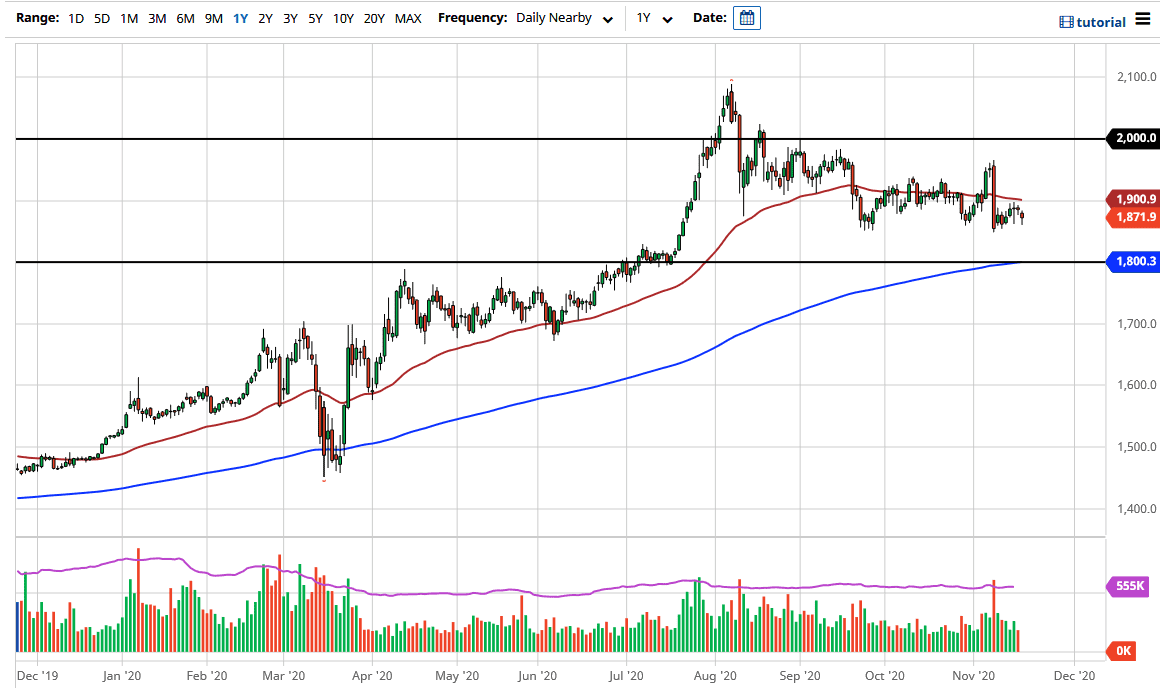Screen dimensions: 1160x690
Task: Pick the 20Y range
Action: (x=374, y=18)
